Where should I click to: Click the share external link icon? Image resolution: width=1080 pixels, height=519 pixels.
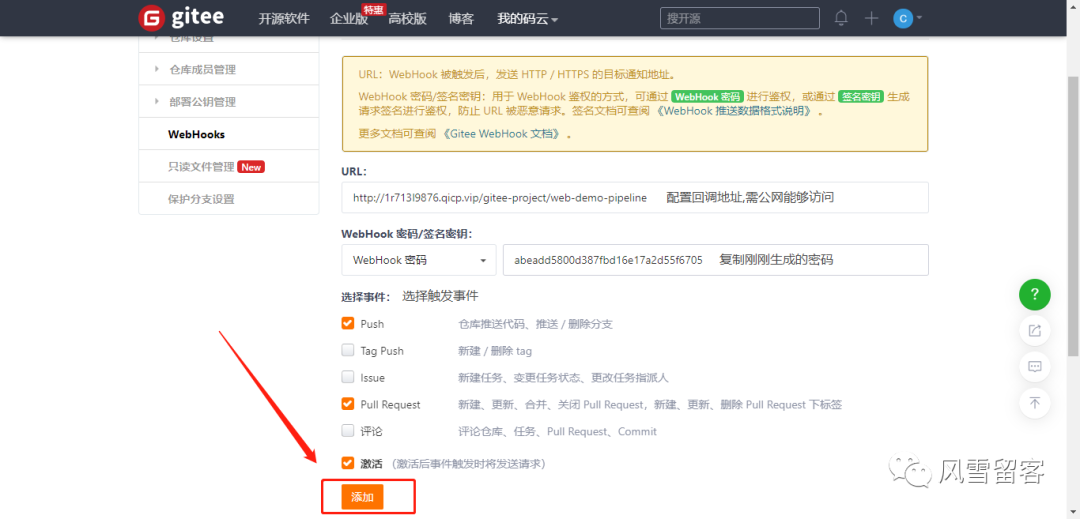1035,330
